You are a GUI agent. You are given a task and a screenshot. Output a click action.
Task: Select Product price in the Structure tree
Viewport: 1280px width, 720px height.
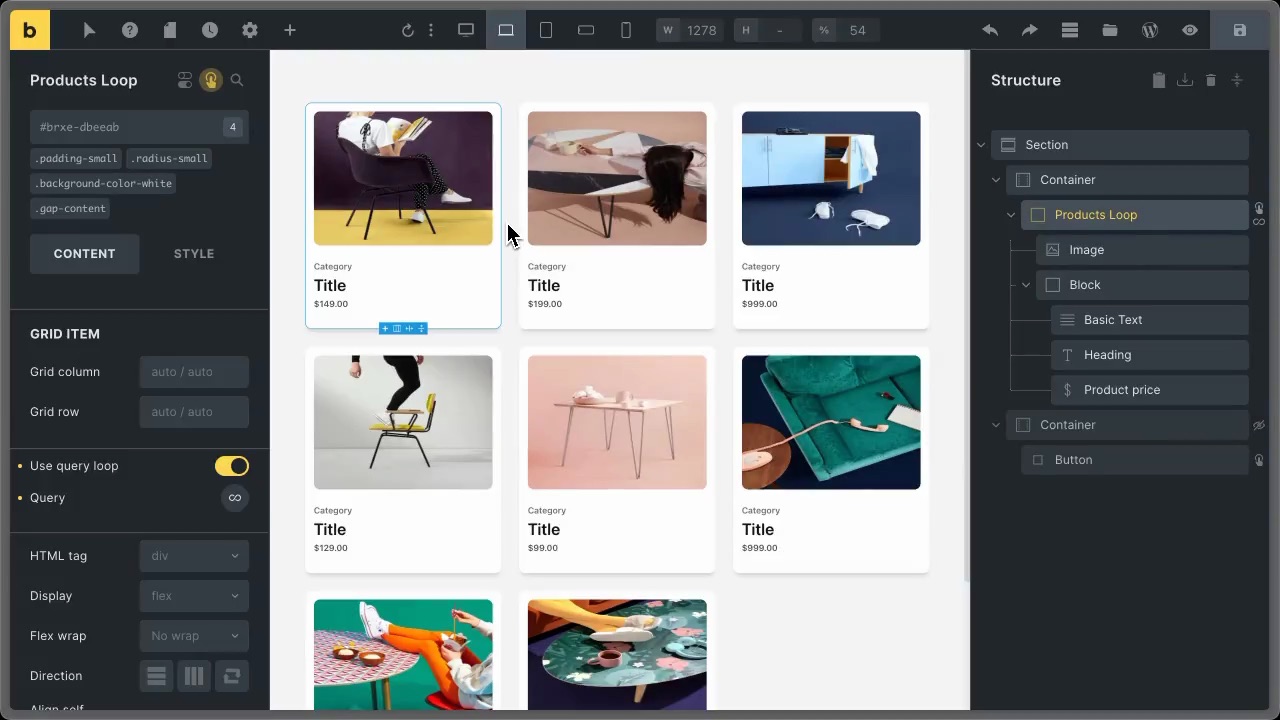coord(1150,390)
